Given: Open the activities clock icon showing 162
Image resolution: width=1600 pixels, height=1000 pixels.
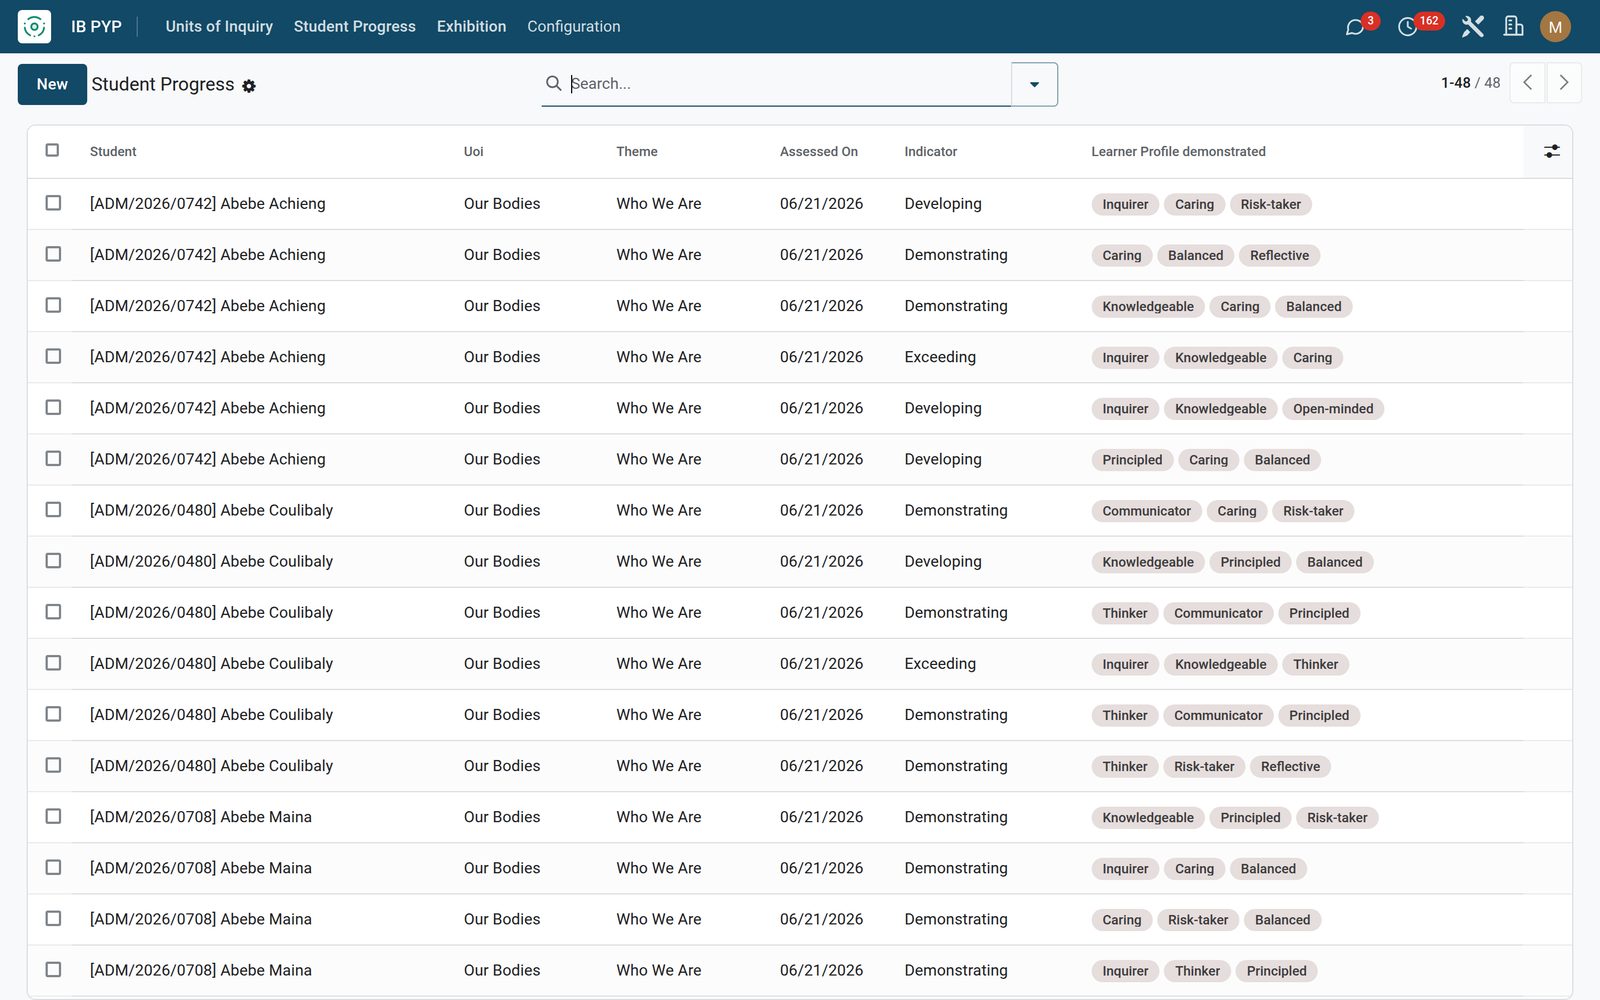Looking at the screenshot, I should [1408, 27].
